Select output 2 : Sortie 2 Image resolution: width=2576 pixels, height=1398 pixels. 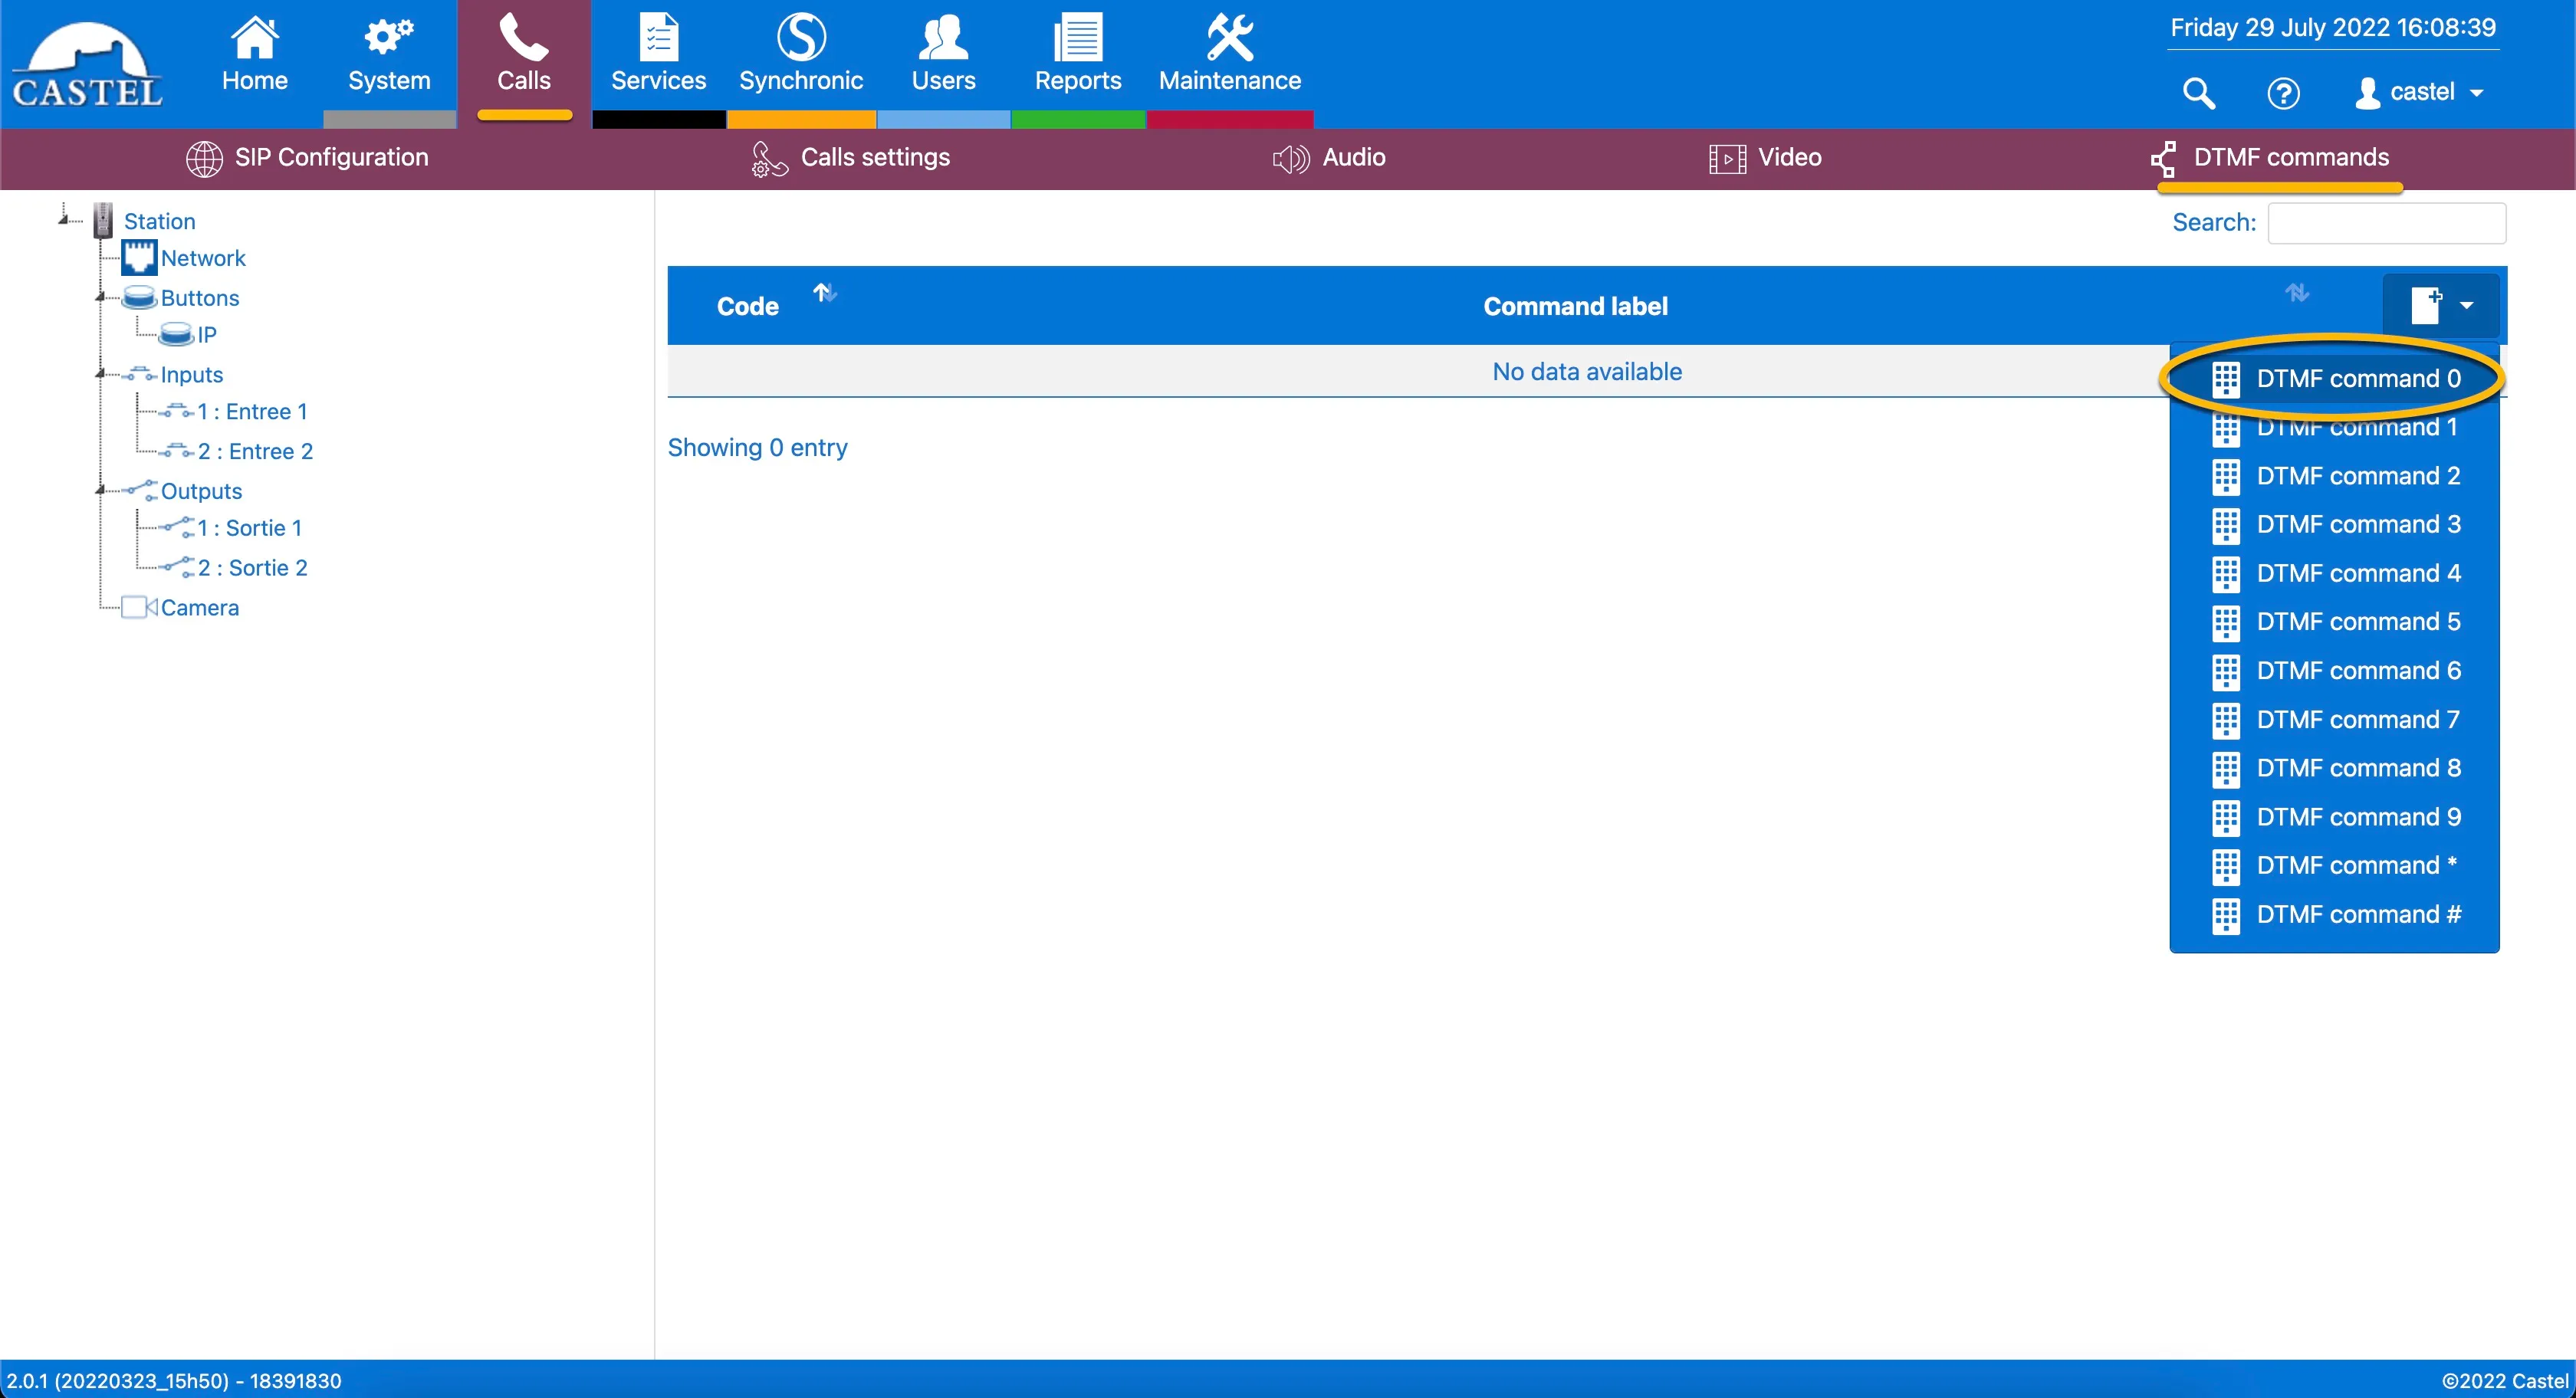click(252, 568)
